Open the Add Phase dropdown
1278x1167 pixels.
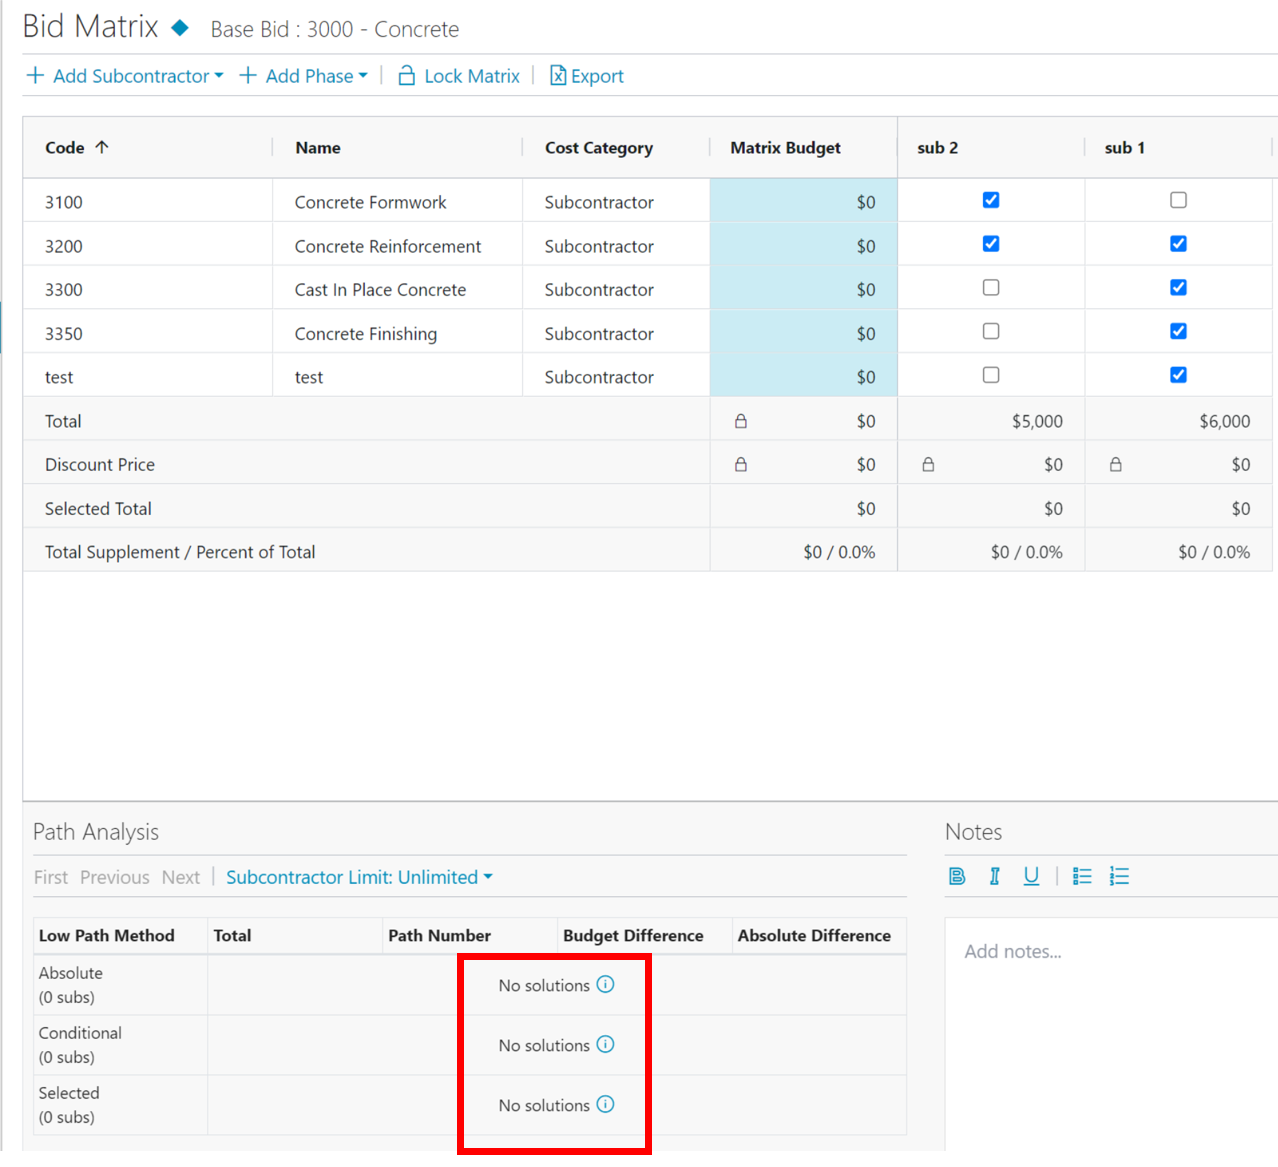pos(304,76)
